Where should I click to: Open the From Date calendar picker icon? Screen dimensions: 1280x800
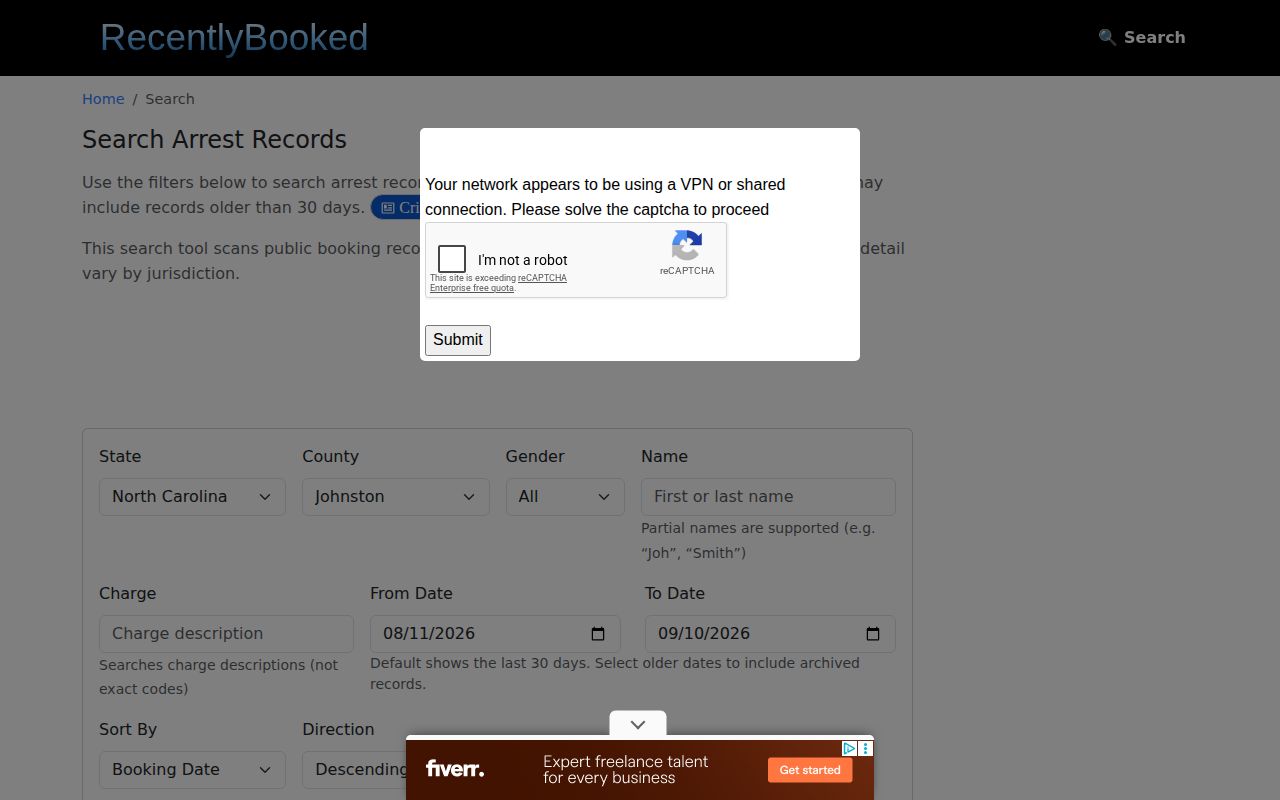point(598,634)
